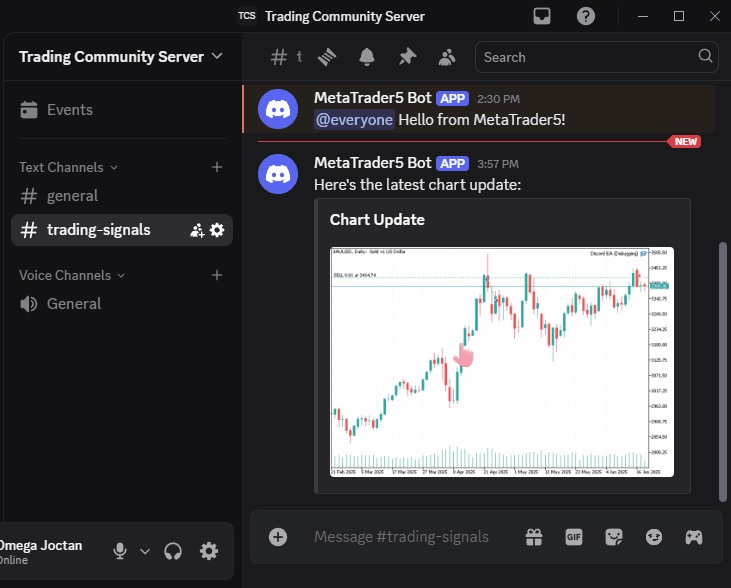The image size is (731, 588).
Task: Minimize the Discord window
Action: tap(643, 16)
